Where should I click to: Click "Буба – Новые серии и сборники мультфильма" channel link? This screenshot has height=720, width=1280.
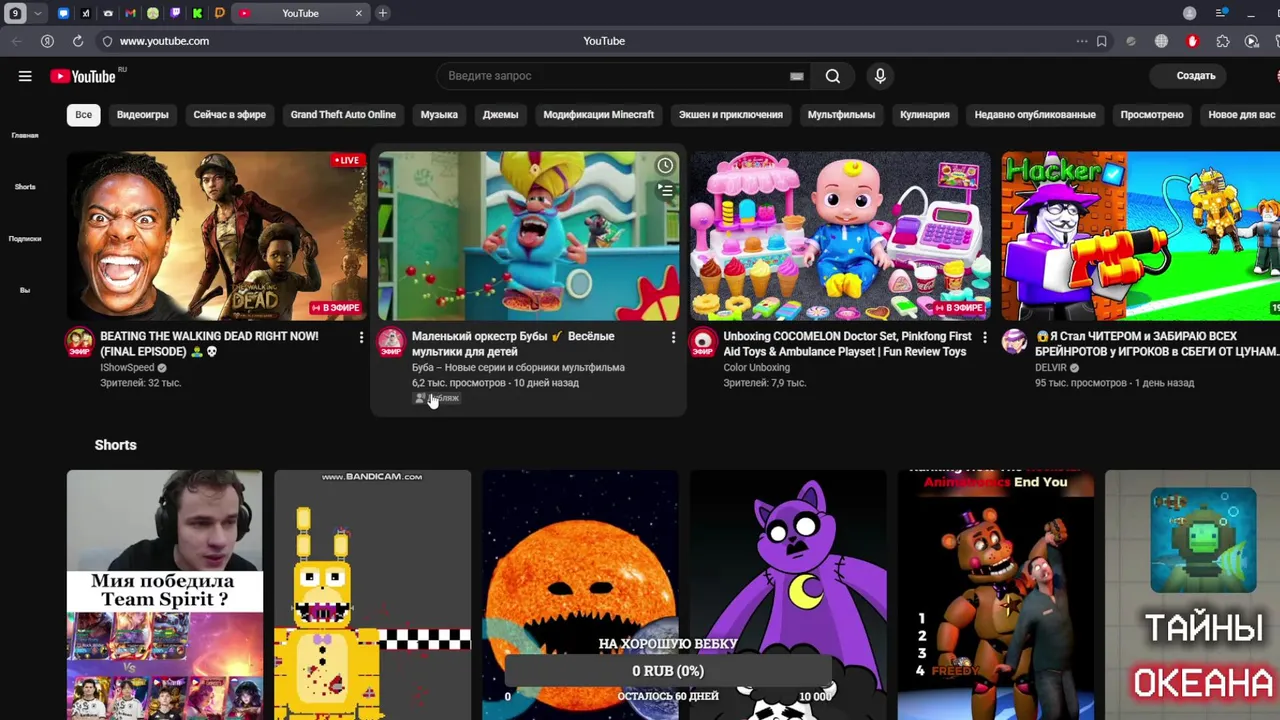[518, 368]
